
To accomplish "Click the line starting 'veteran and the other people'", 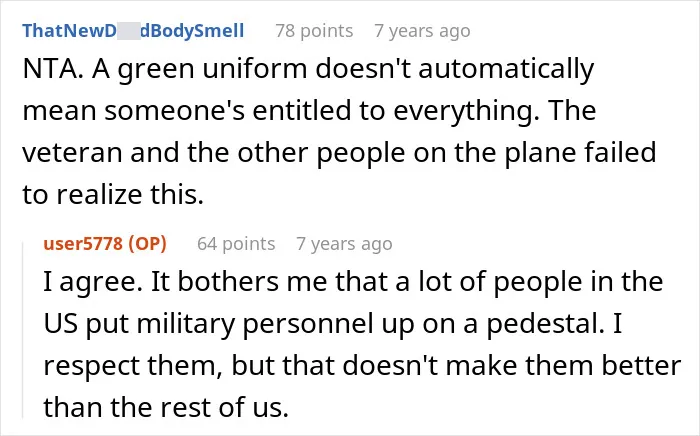I will (339, 152).
